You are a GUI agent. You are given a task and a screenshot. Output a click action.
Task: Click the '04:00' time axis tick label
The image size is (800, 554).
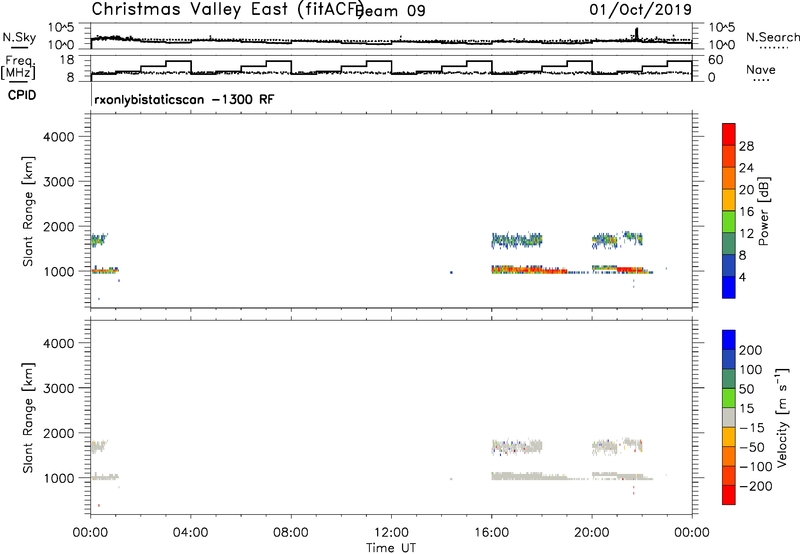click(x=191, y=533)
